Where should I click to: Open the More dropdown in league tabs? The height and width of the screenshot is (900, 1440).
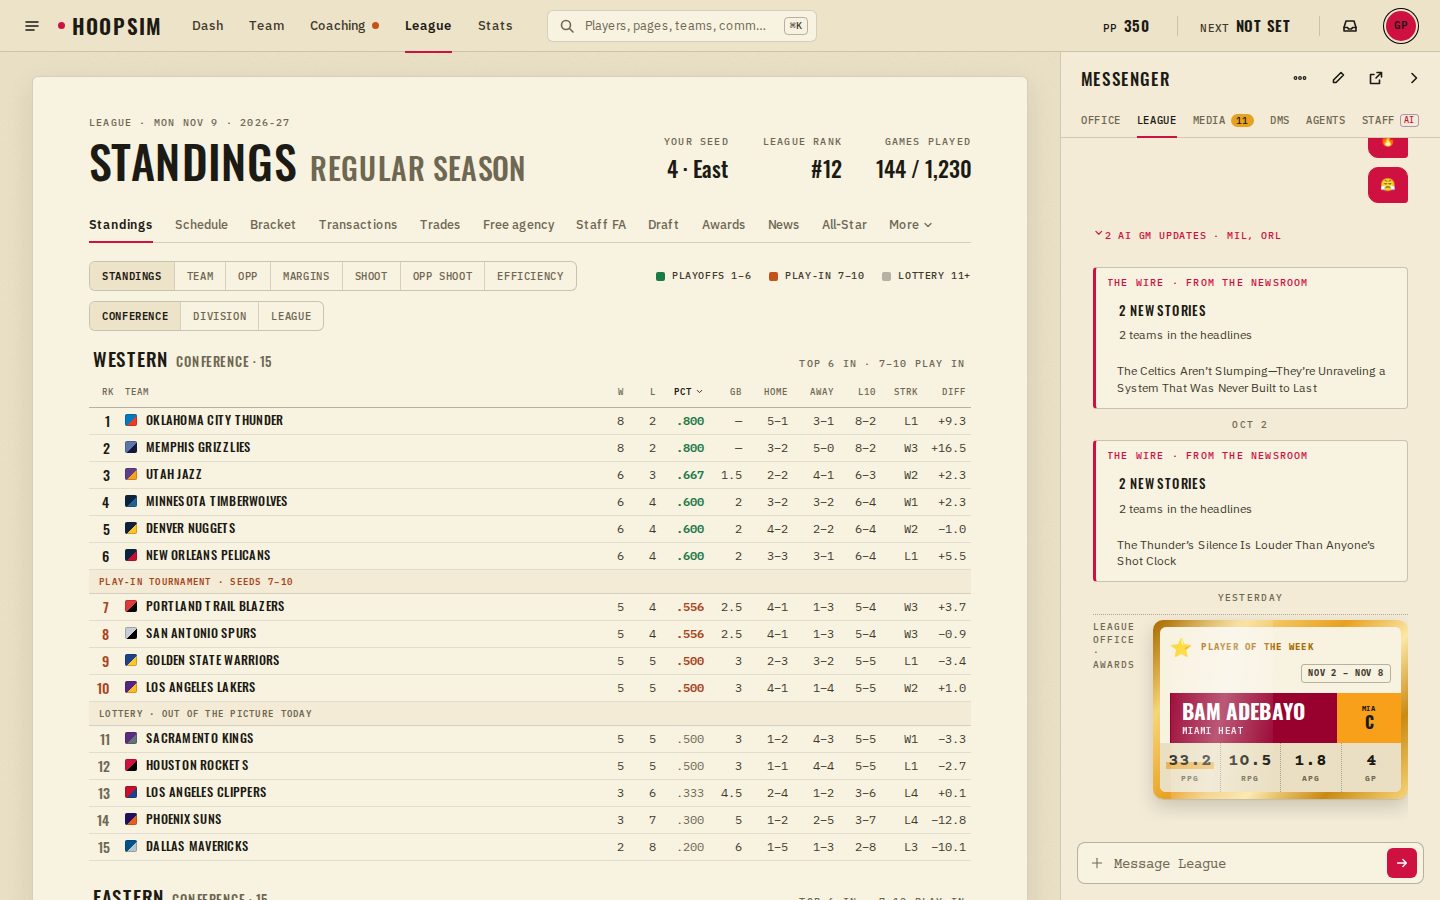coord(910,225)
